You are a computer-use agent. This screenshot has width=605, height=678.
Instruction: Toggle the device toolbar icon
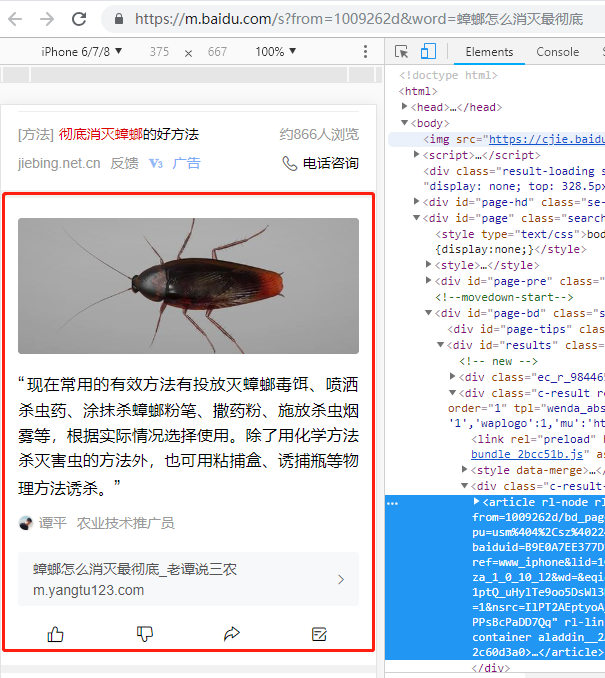coord(428,51)
